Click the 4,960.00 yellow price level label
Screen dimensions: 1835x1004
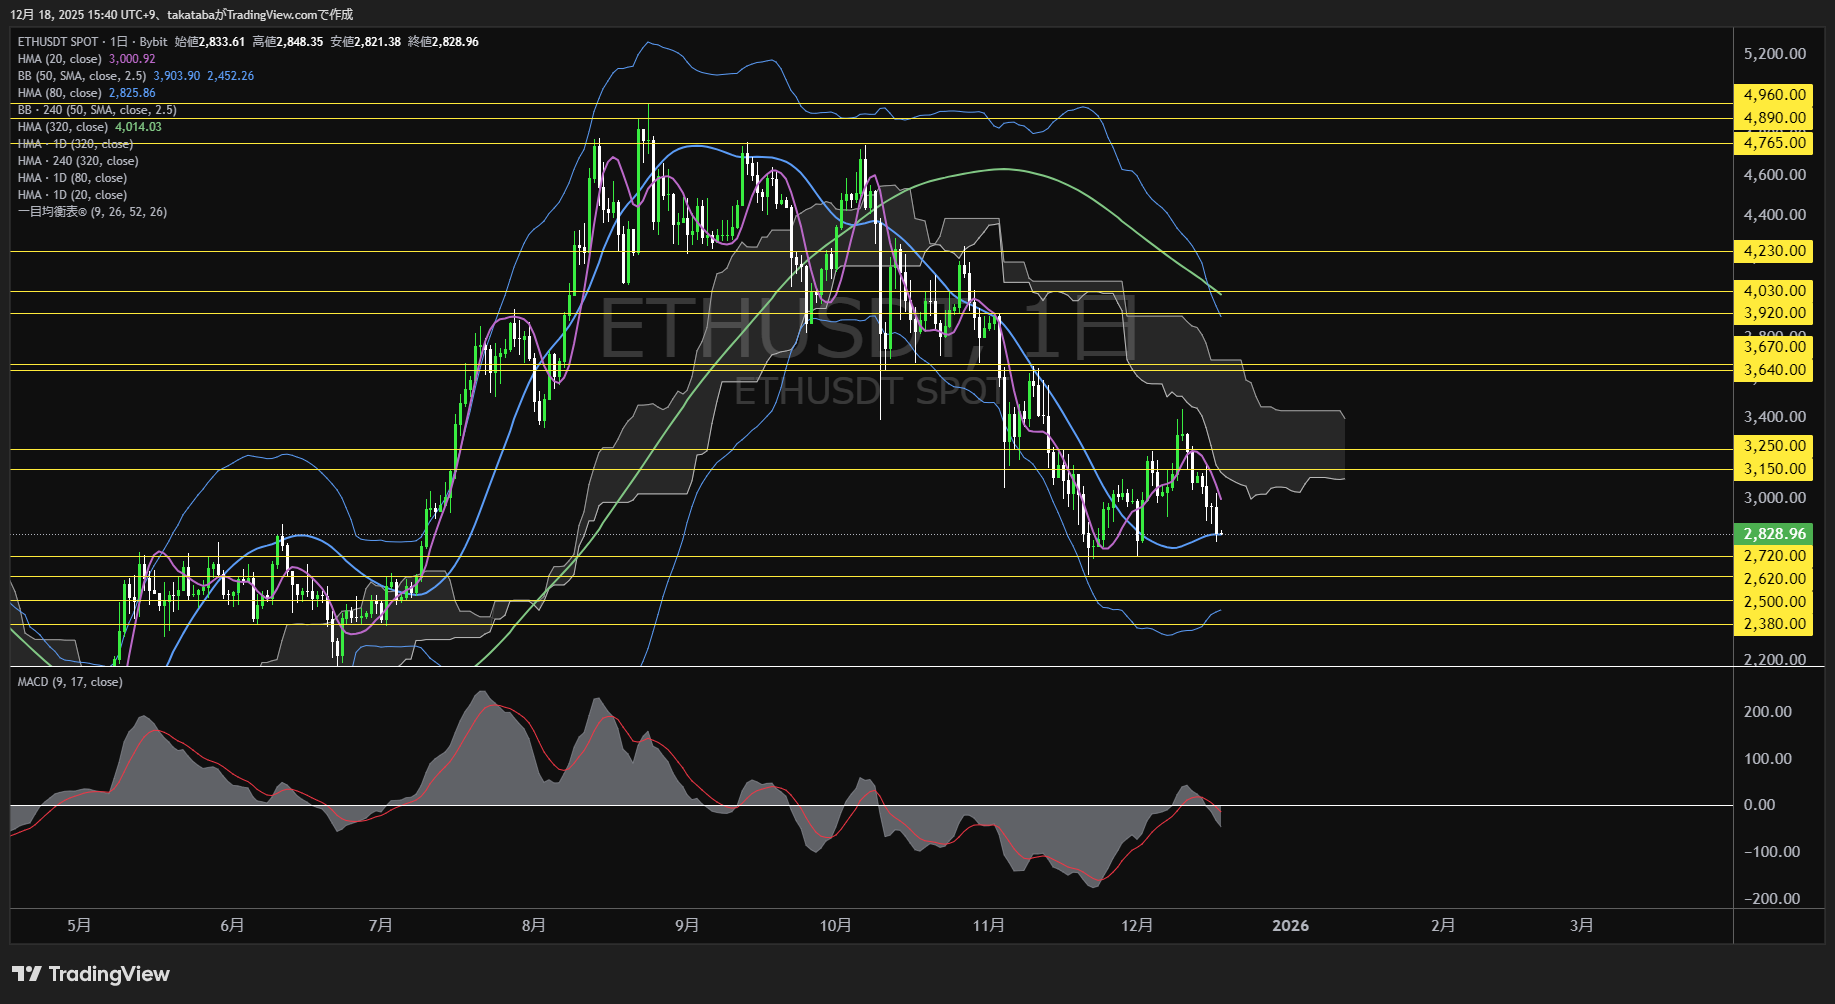pos(1774,95)
